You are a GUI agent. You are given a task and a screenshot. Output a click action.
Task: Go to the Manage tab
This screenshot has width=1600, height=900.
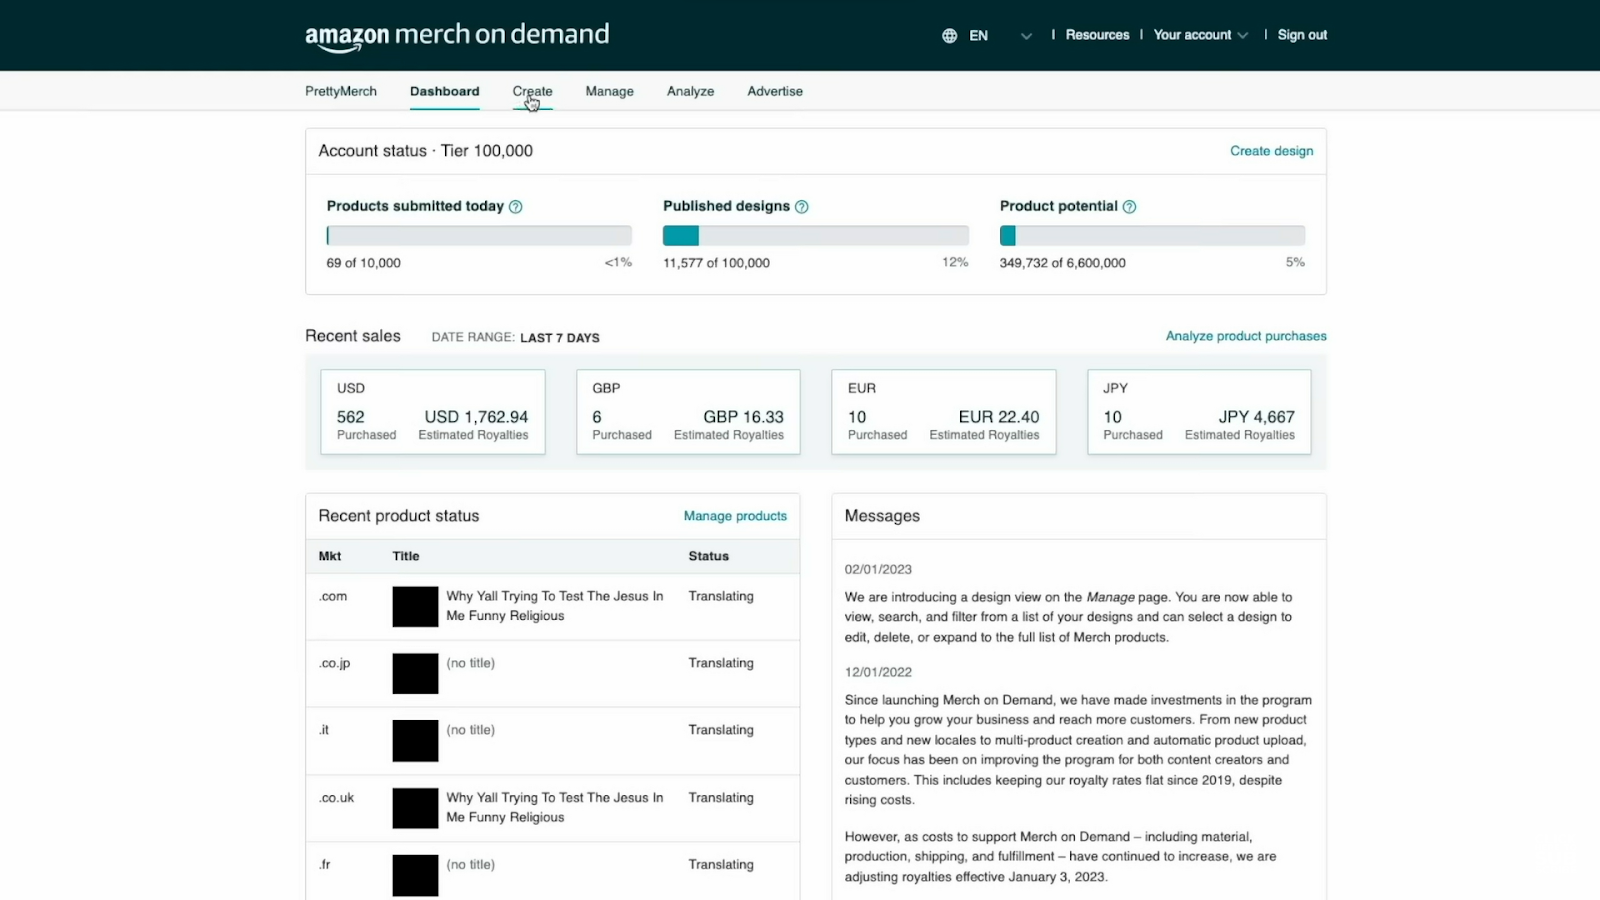(610, 91)
